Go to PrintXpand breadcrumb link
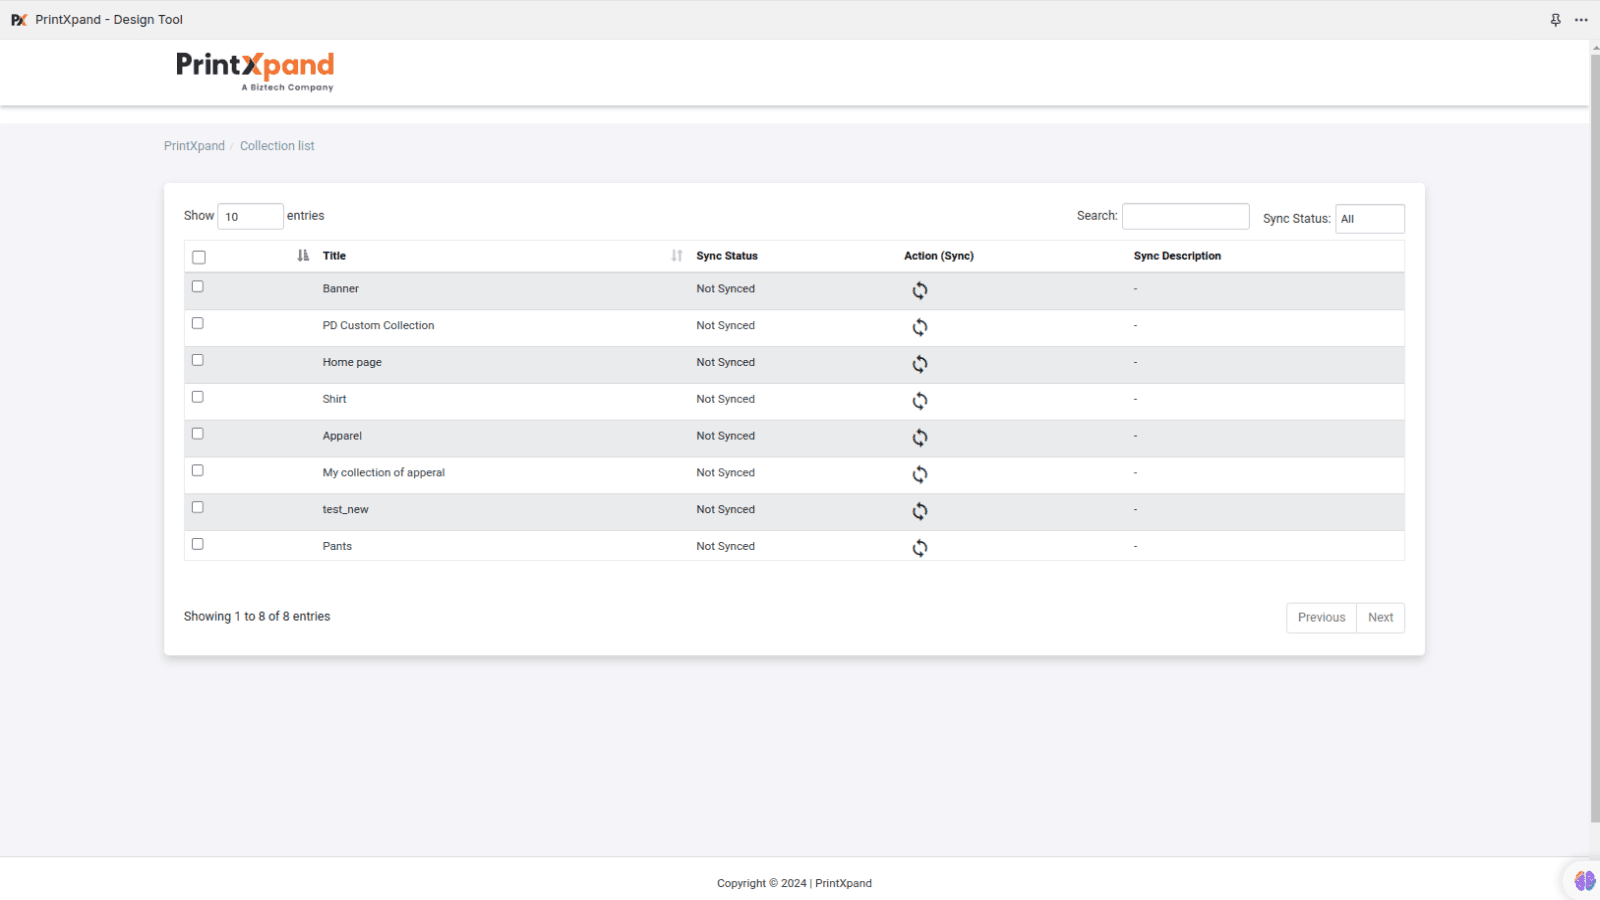 click(194, 146)
